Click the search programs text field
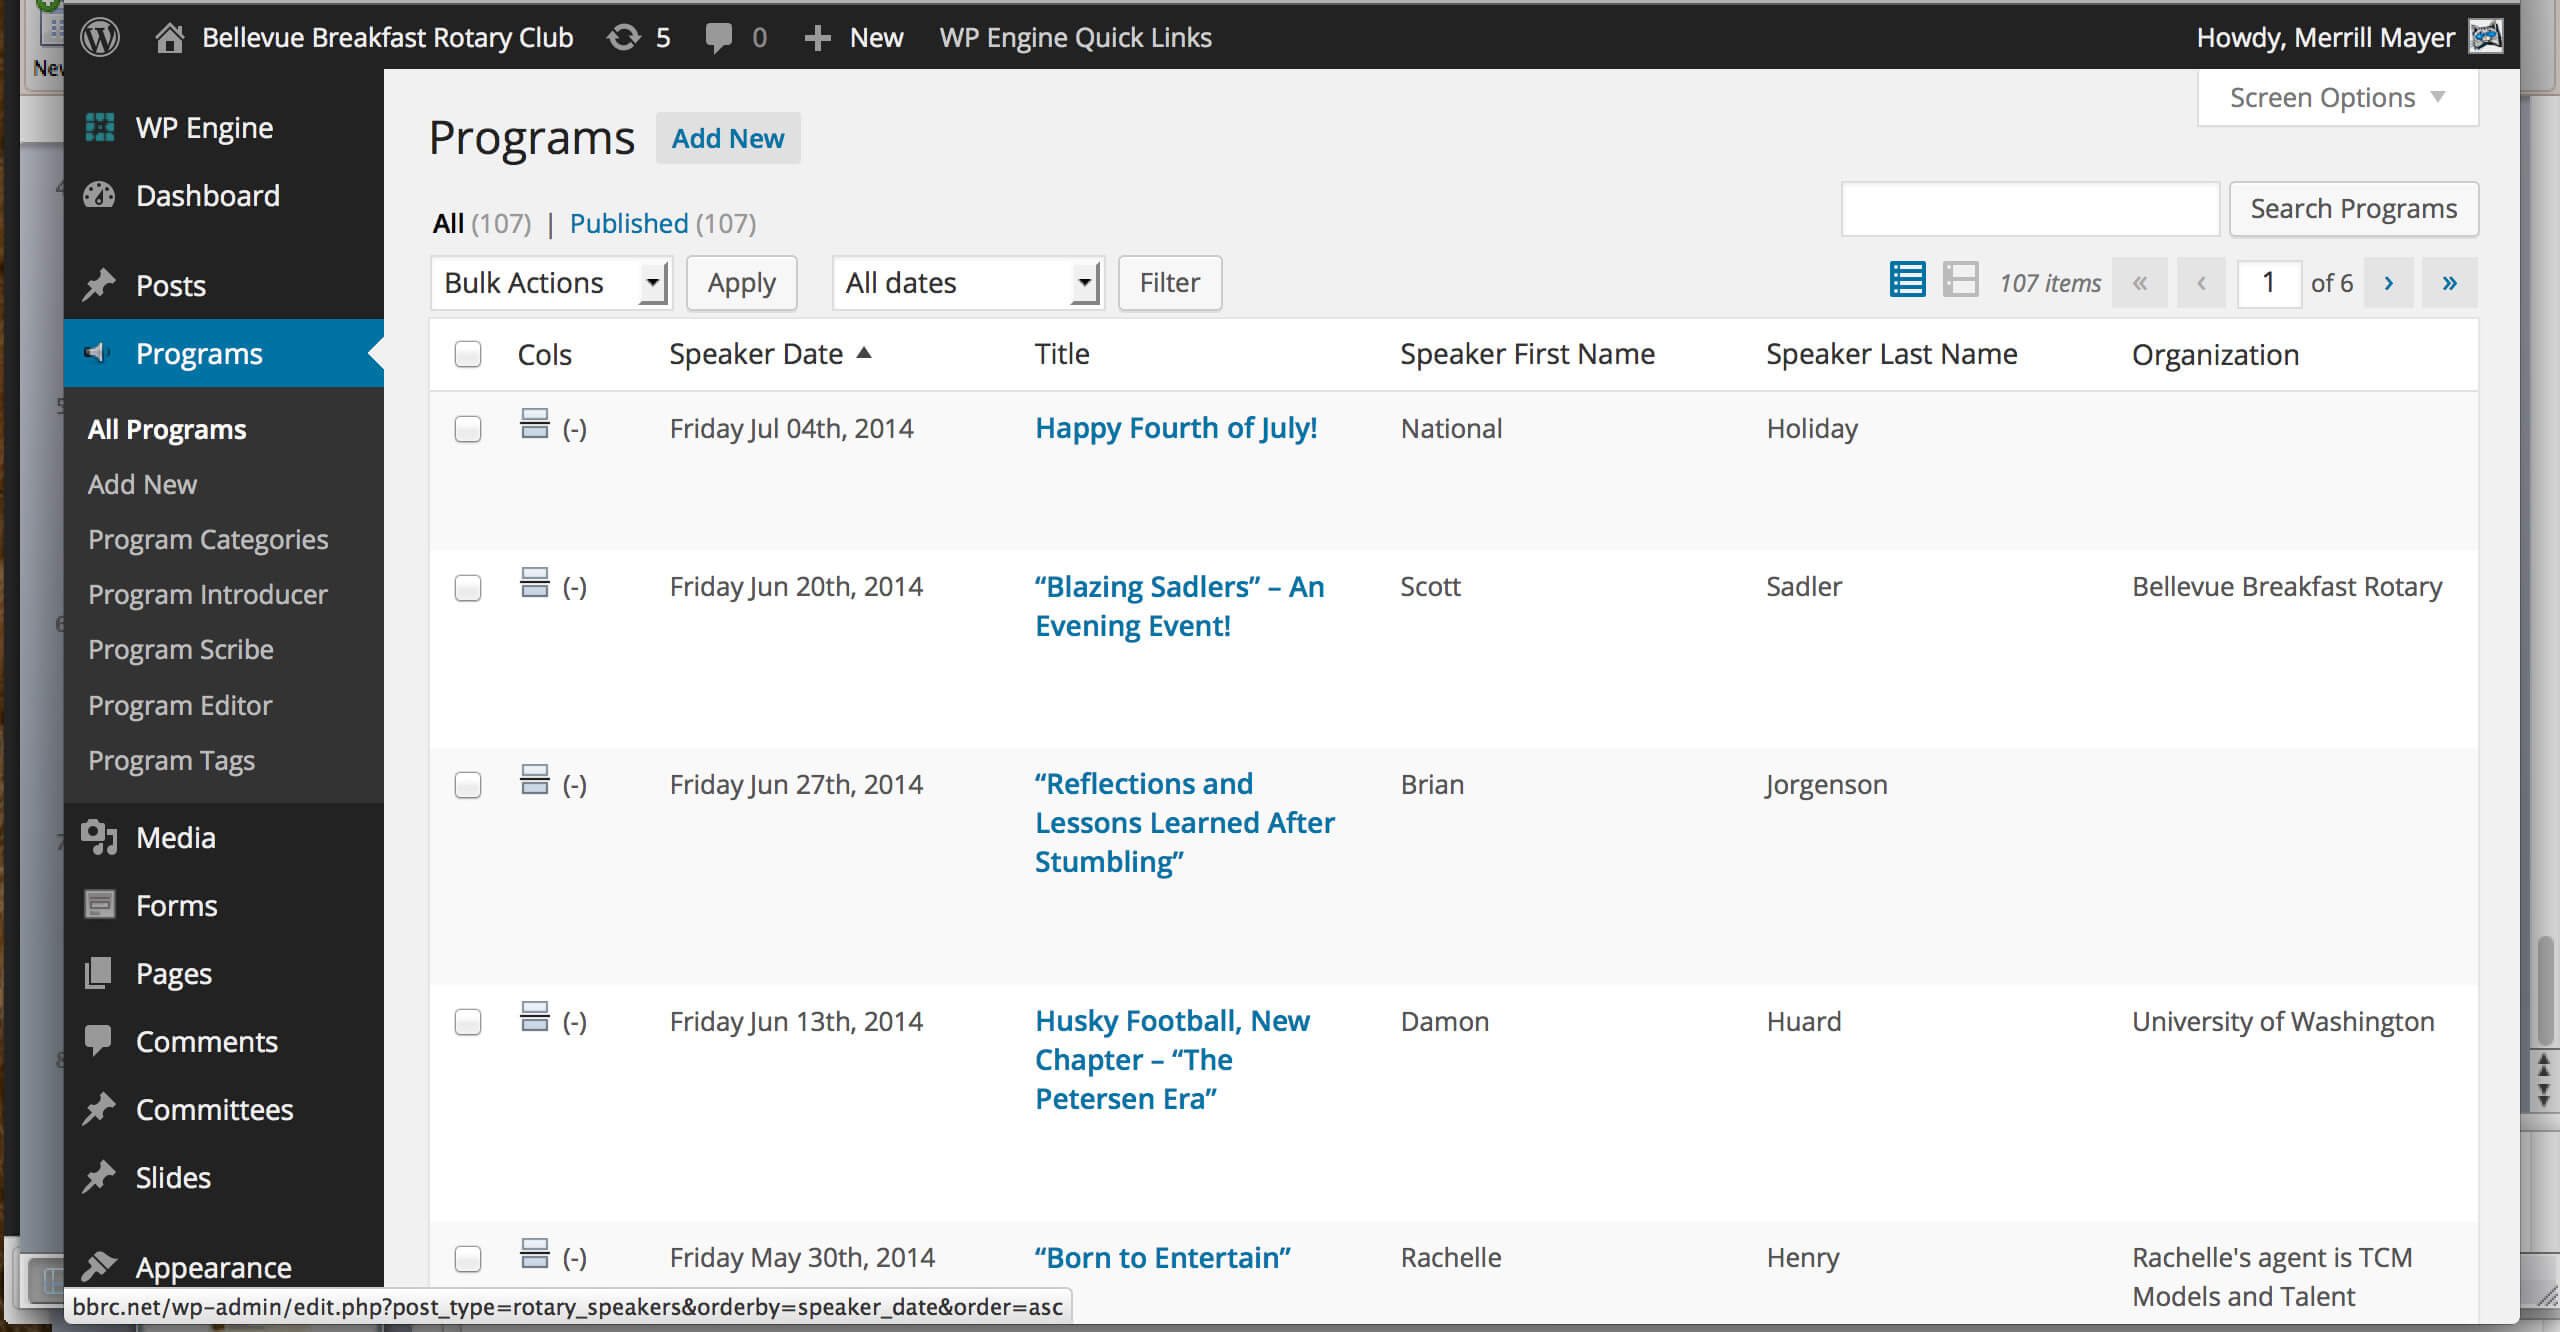2560x1332 pixels. tap(2030, 209)
